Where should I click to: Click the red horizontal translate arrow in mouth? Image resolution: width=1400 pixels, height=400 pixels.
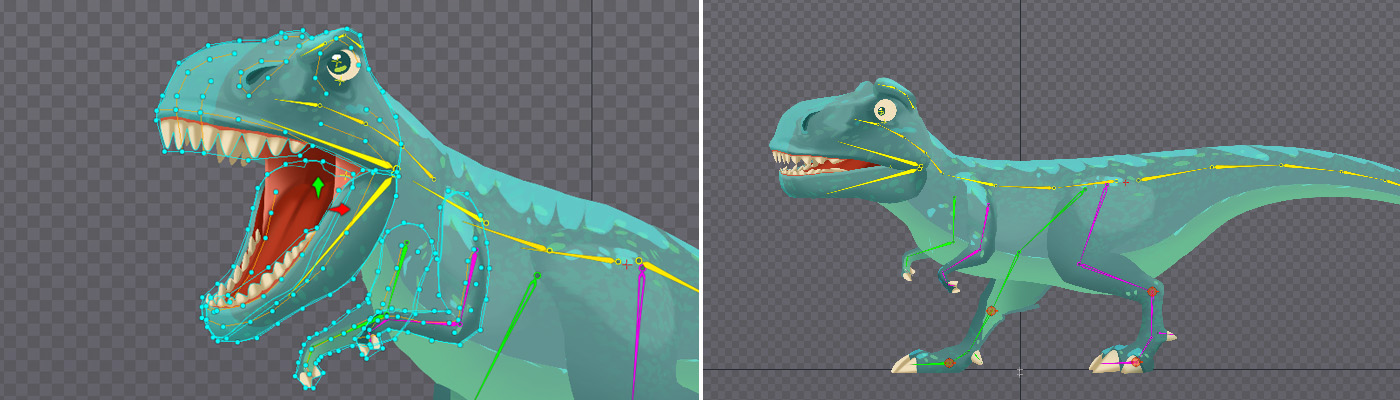(x=340, y=209)
